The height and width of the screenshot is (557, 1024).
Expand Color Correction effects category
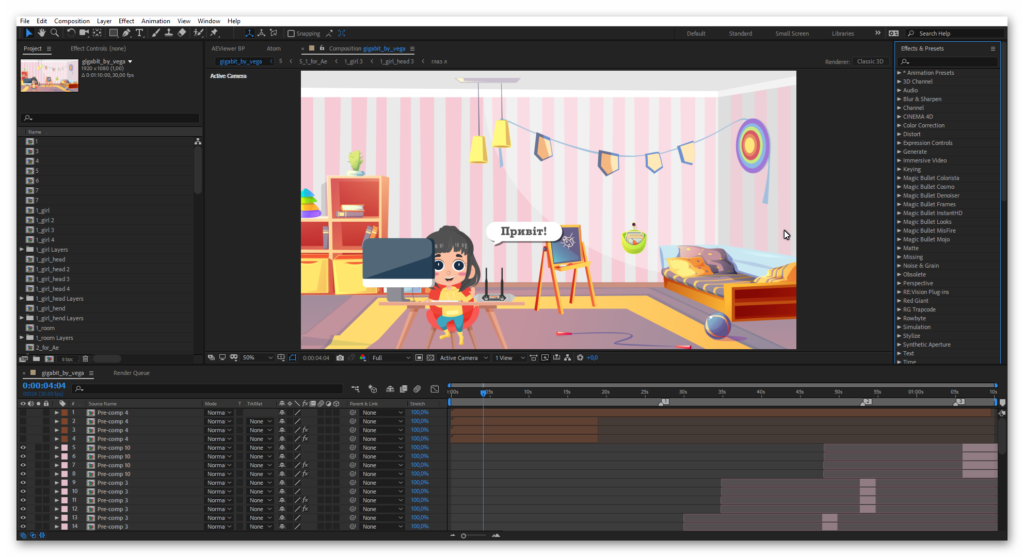(899, 125)
